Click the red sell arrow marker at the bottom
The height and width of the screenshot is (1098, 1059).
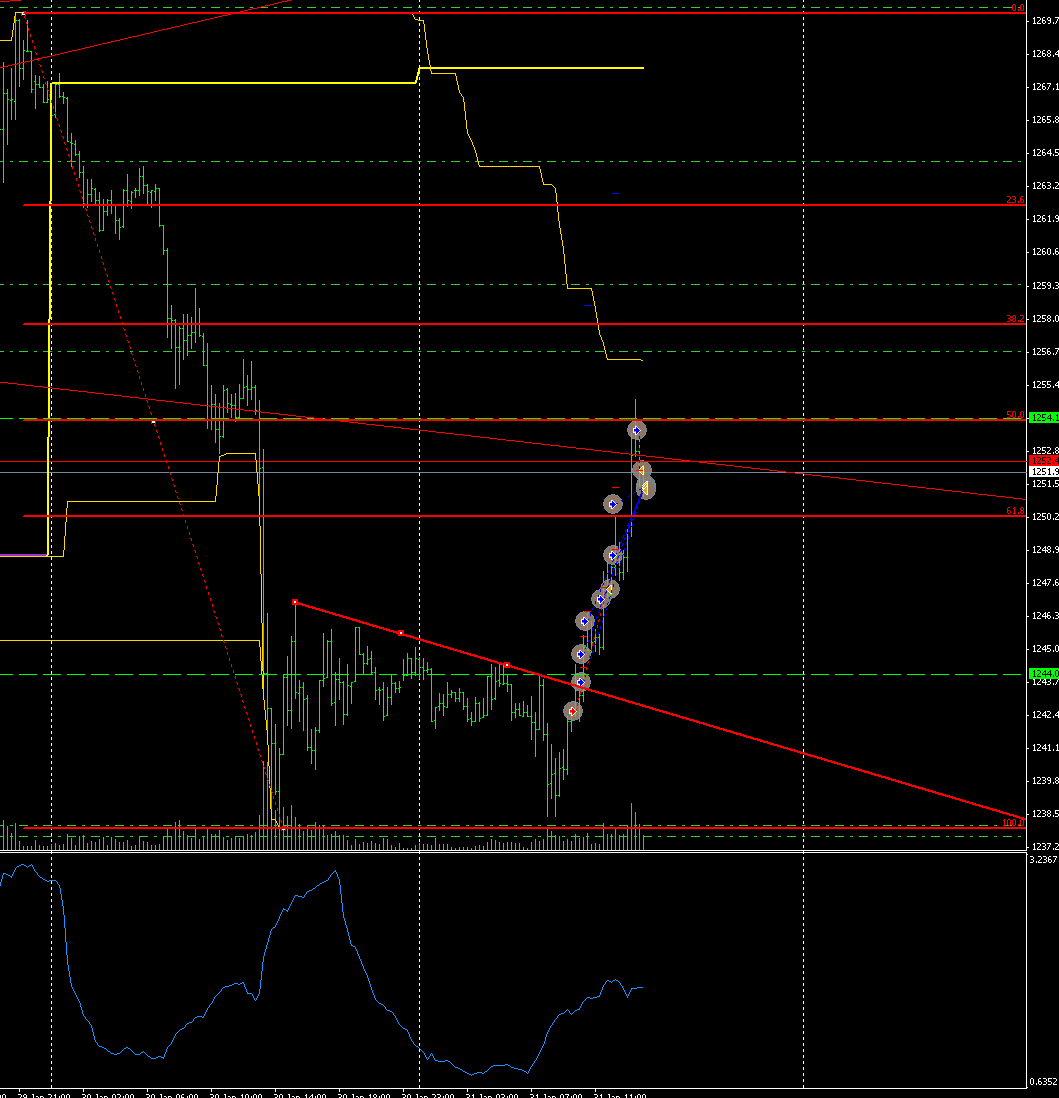click(573, 711)
